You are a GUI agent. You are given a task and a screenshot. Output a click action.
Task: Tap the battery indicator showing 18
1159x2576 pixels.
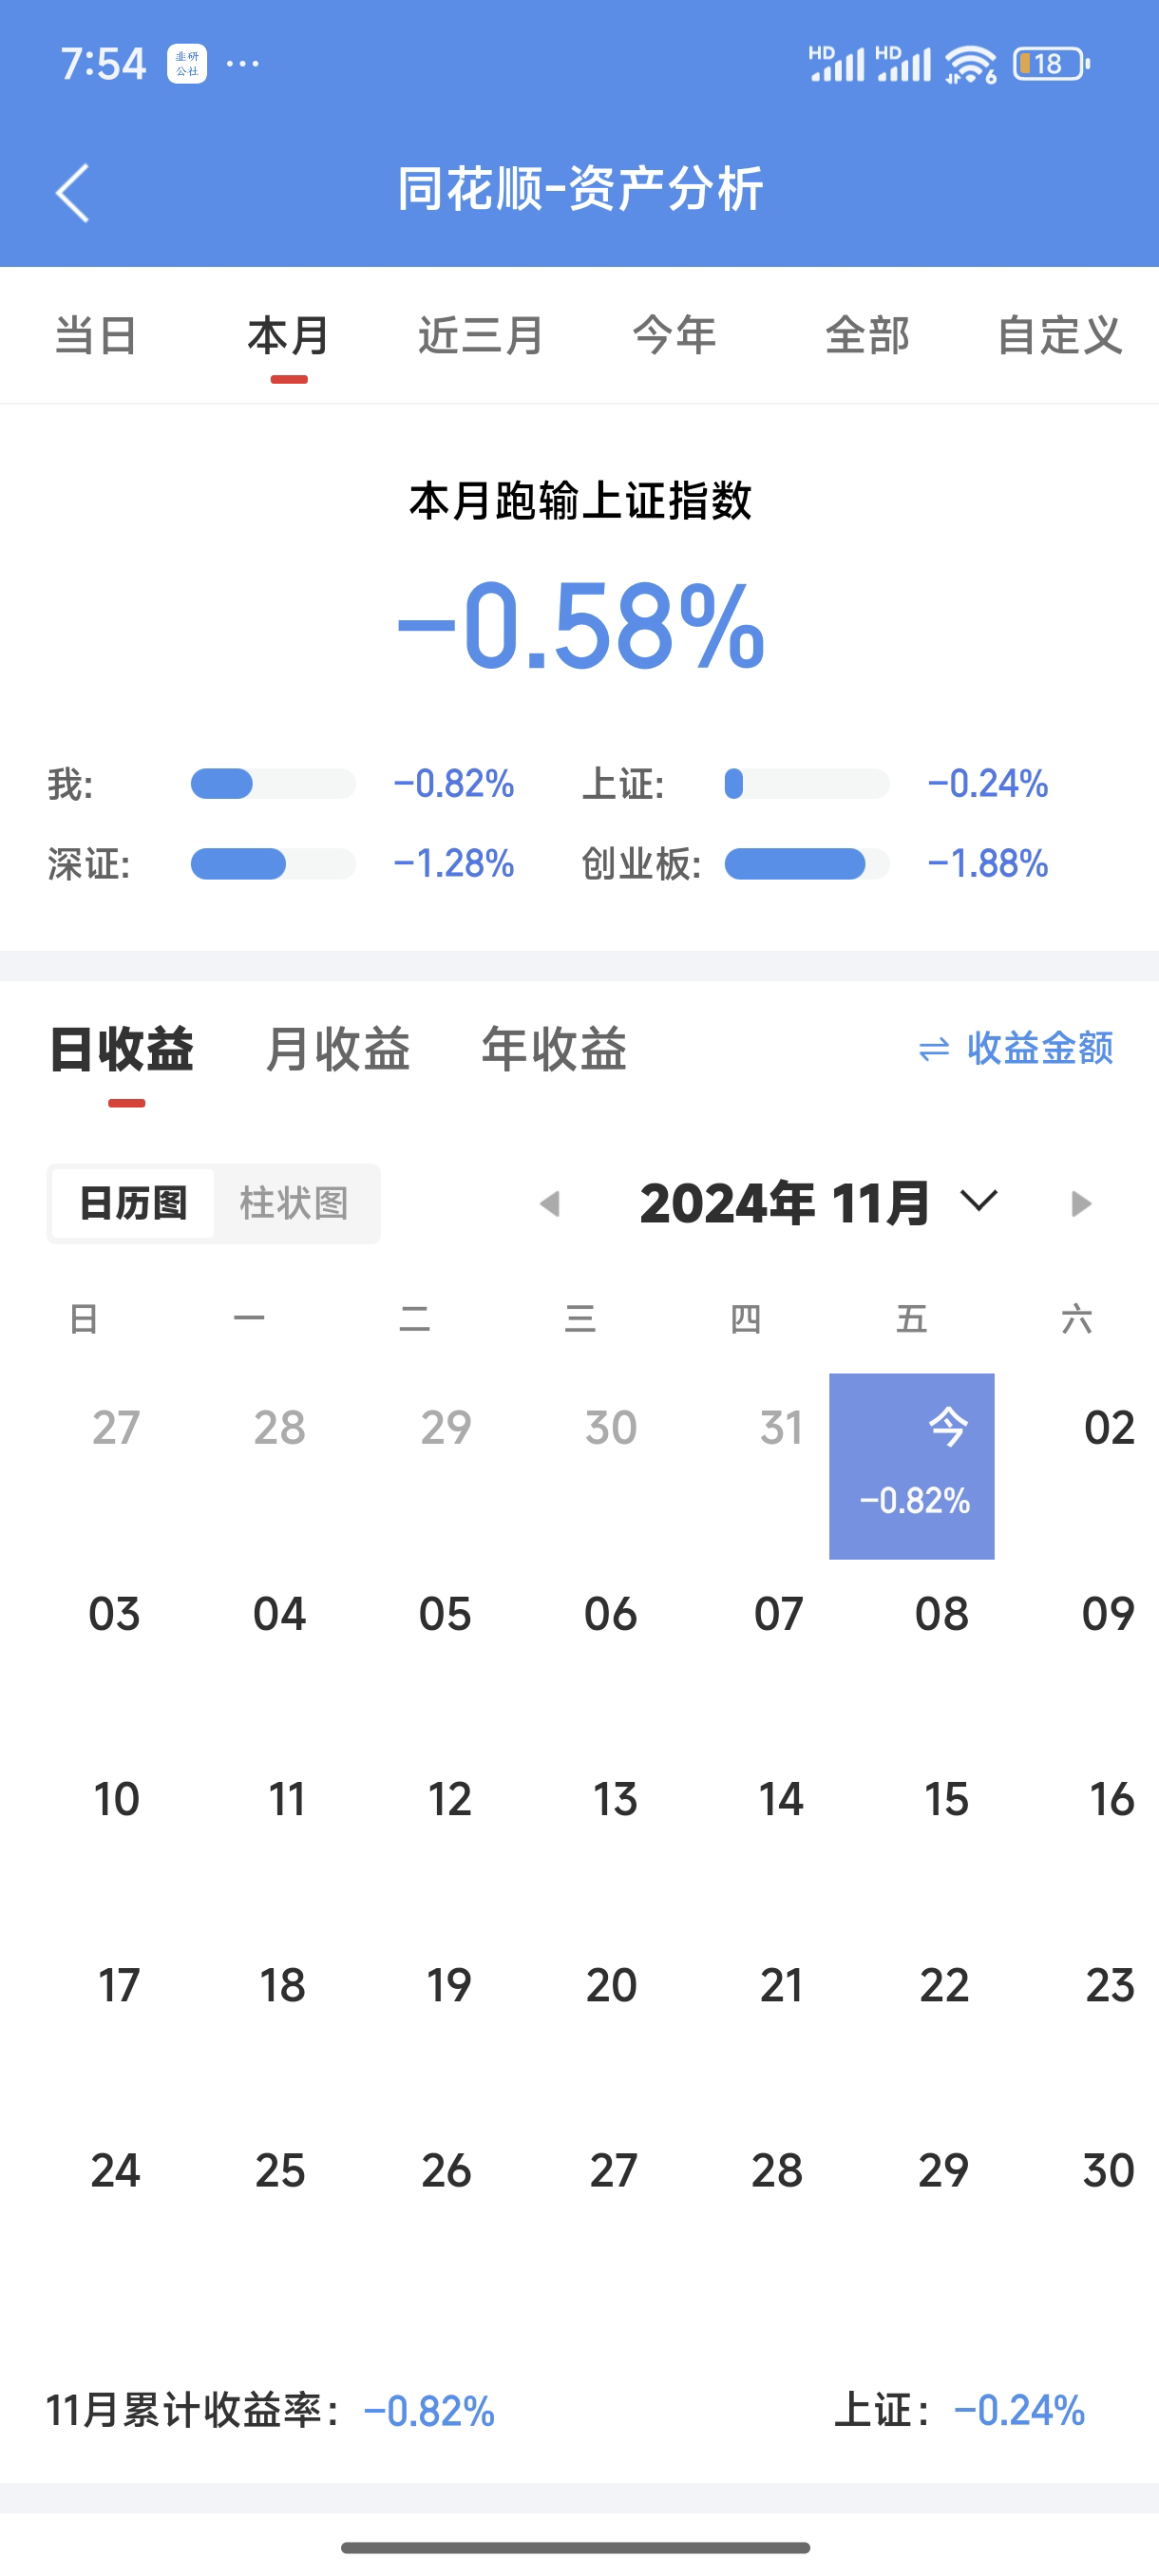pyautogui.click(x=1051, y=64)
